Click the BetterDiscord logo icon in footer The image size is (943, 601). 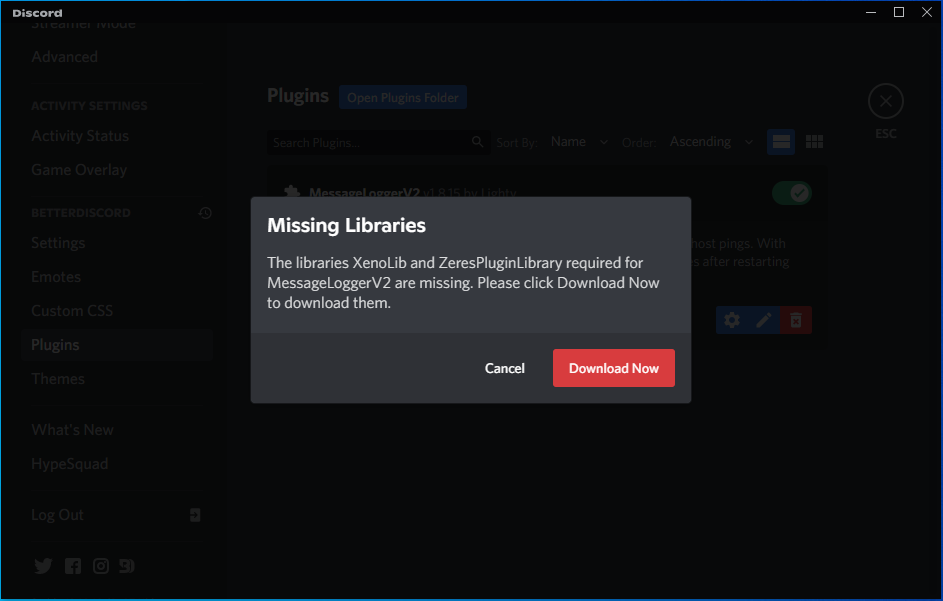127,566
